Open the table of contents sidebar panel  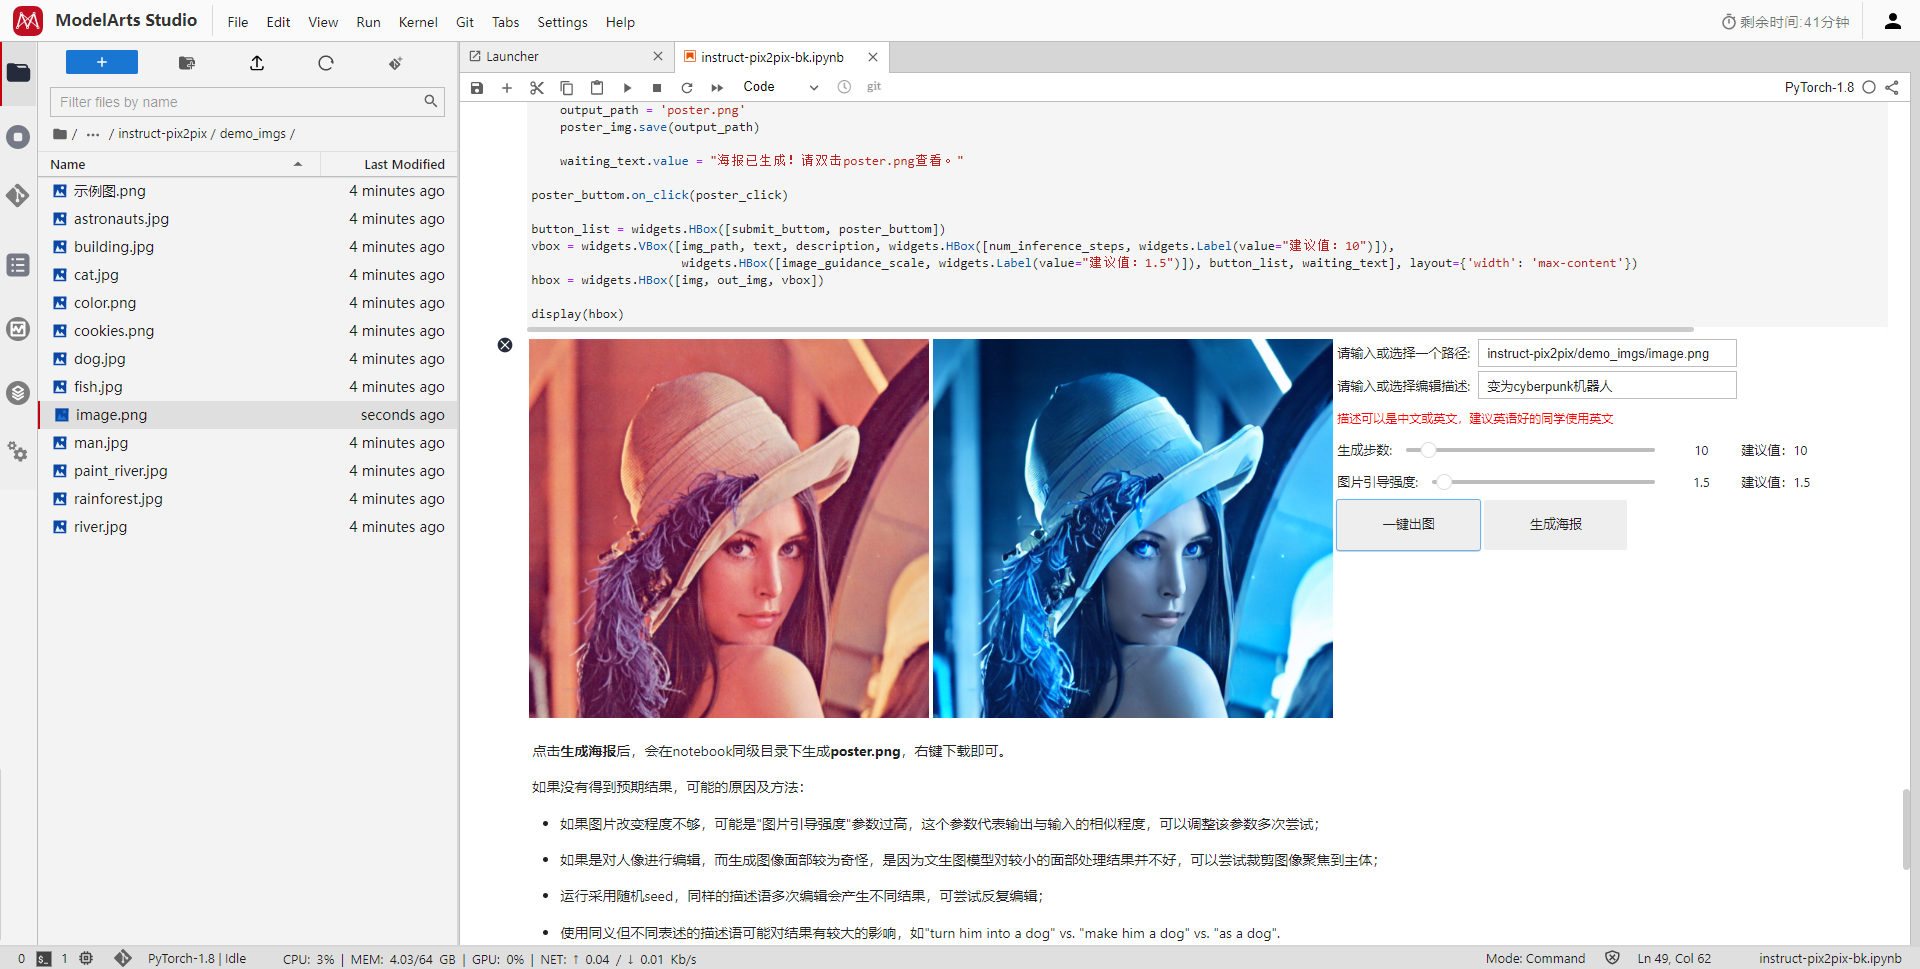pyautogui.click(x=19, y=265)
